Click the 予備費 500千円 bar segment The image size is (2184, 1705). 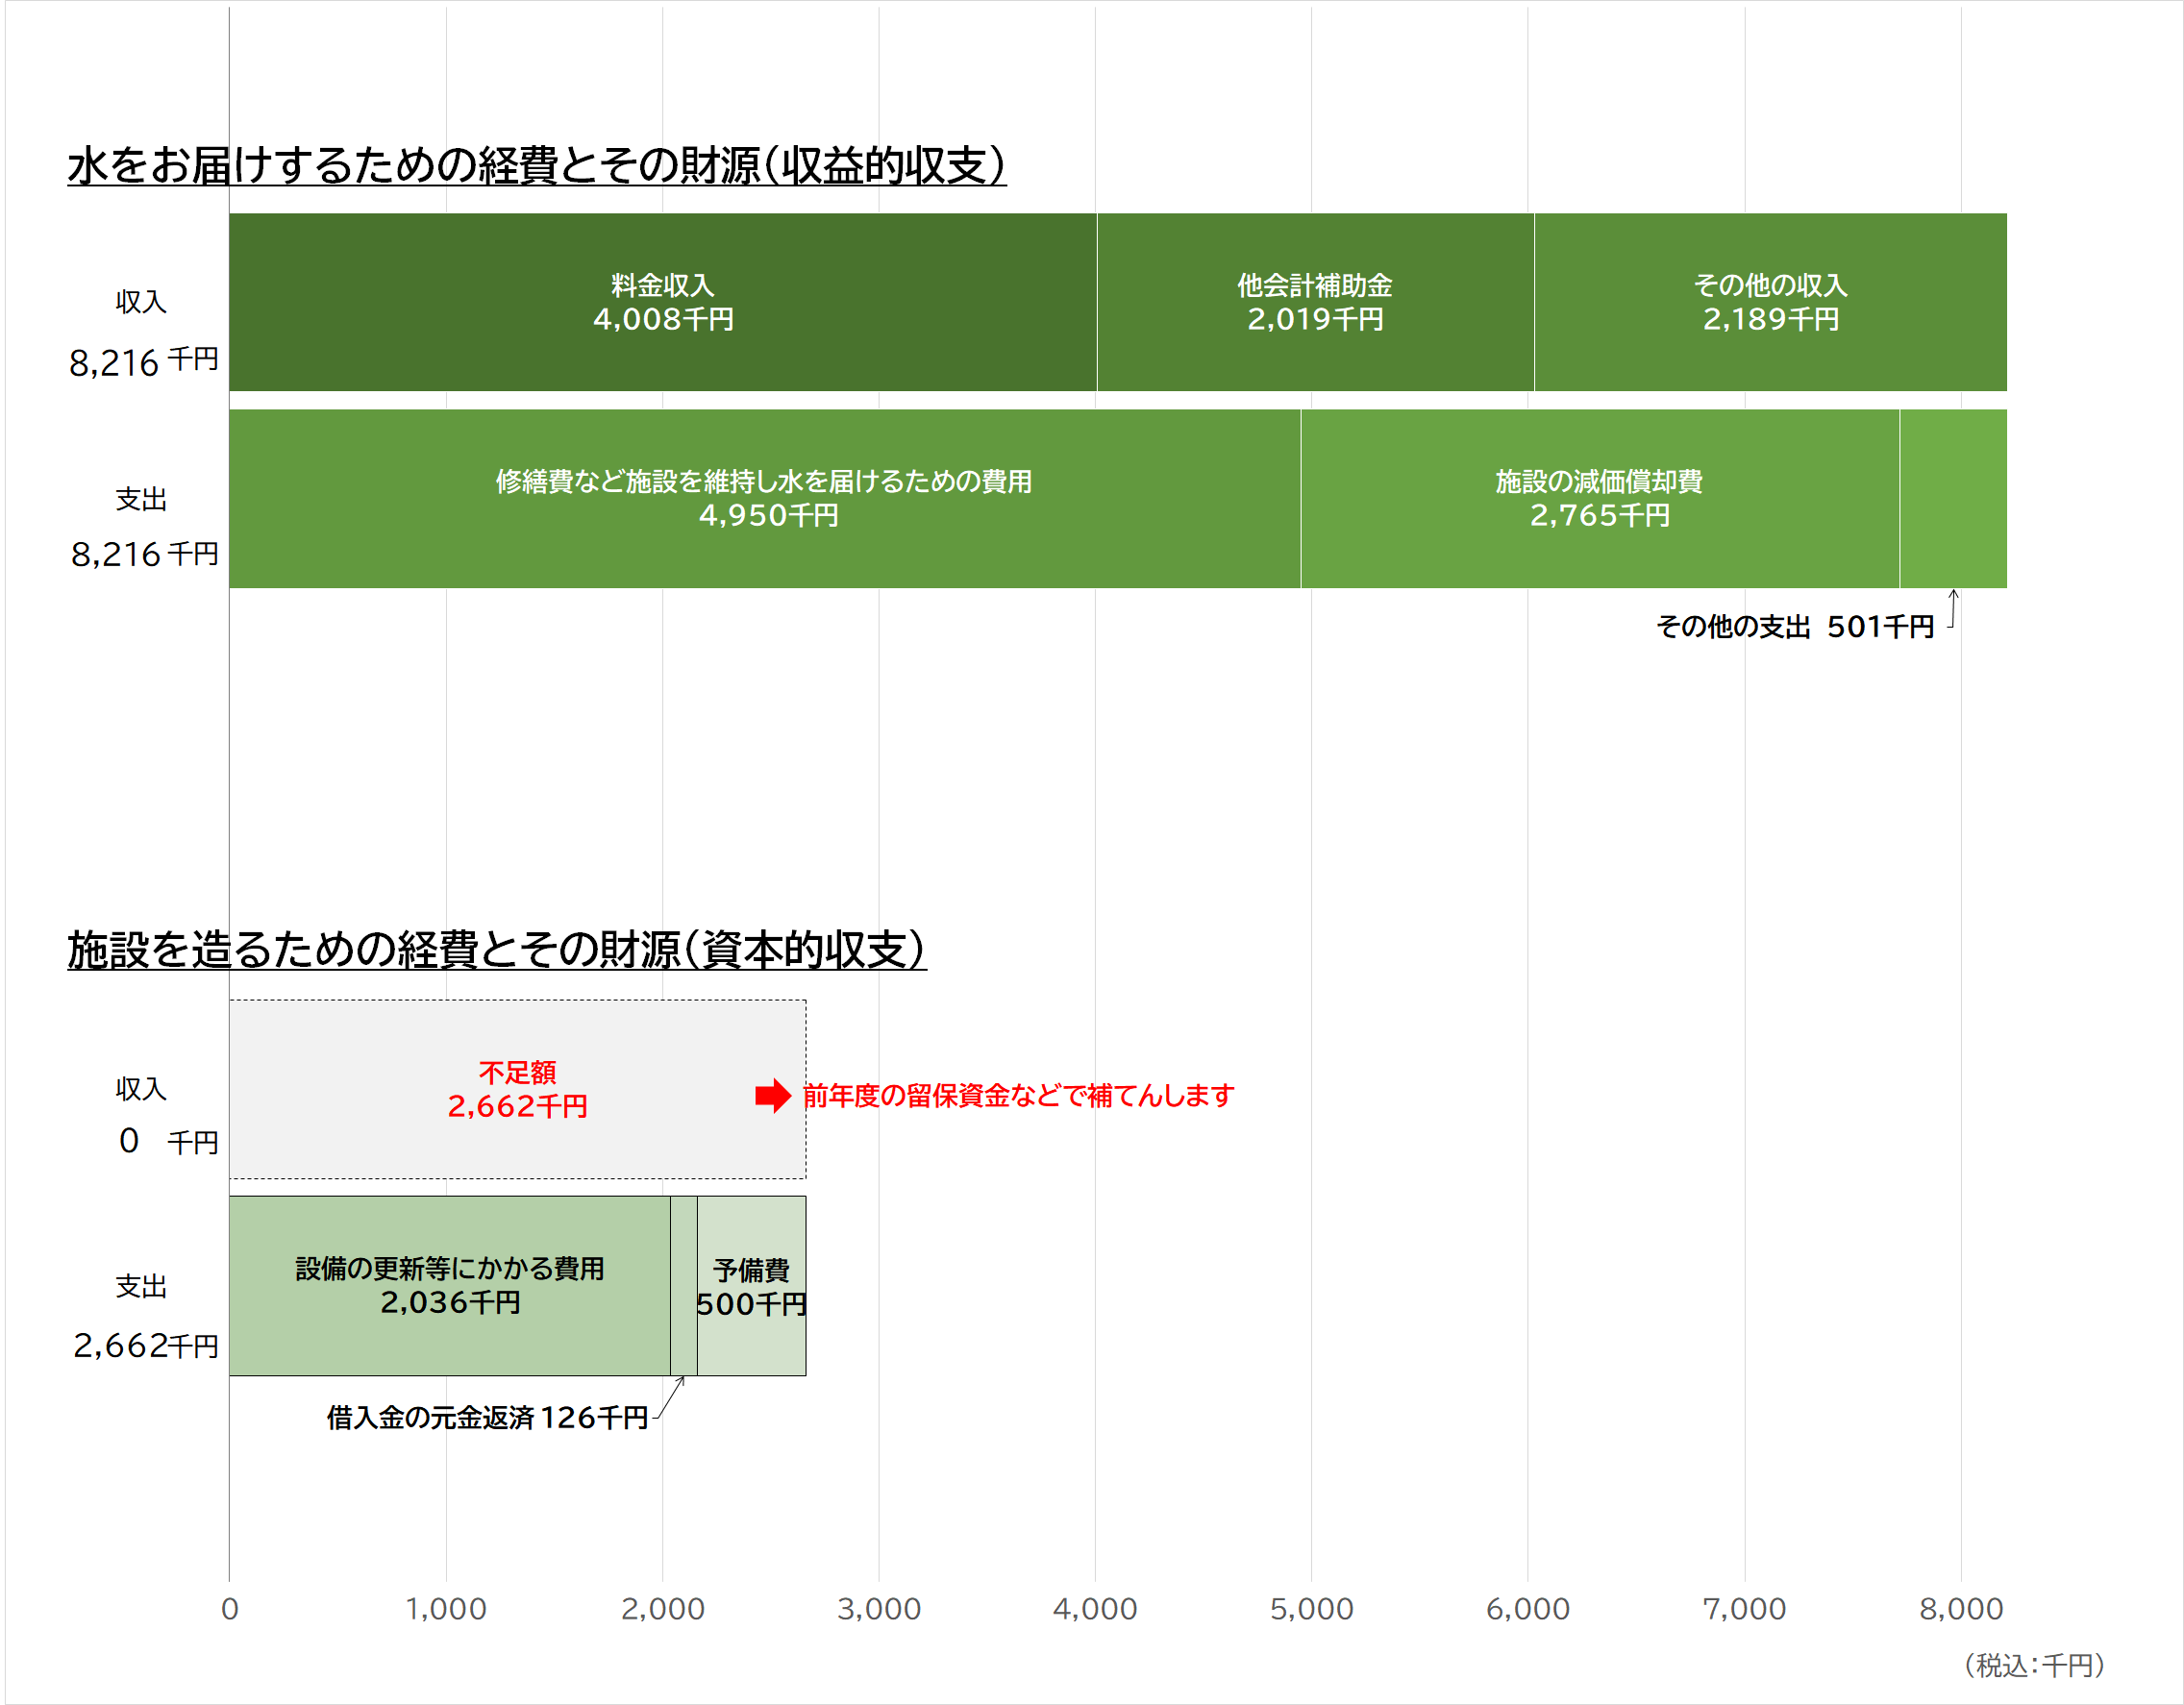(x=751, y=1287)
